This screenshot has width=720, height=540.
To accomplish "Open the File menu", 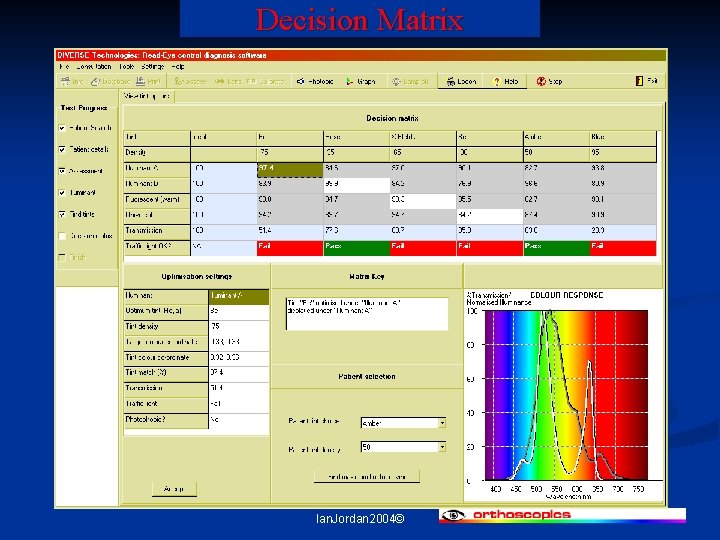I will (x=64, y=67).
